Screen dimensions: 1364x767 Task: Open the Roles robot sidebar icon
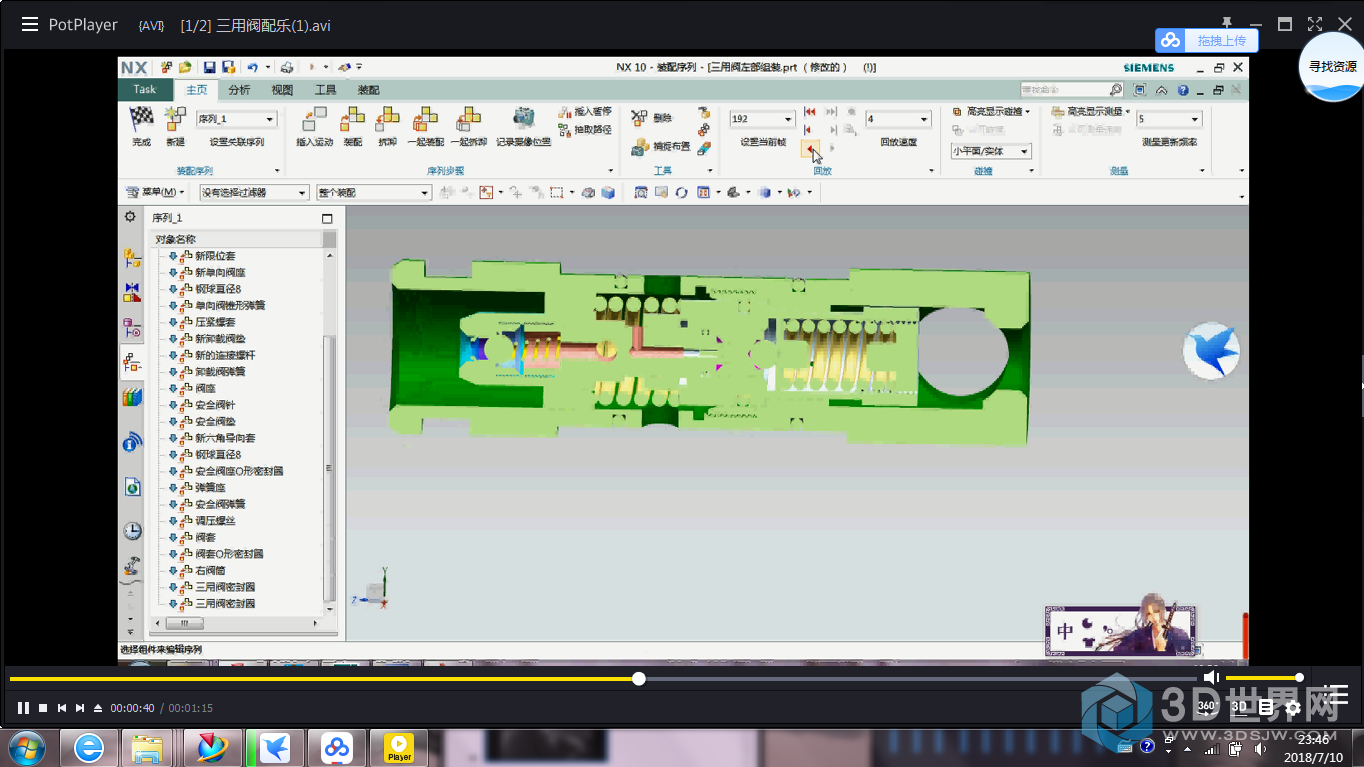pos(132,567)
